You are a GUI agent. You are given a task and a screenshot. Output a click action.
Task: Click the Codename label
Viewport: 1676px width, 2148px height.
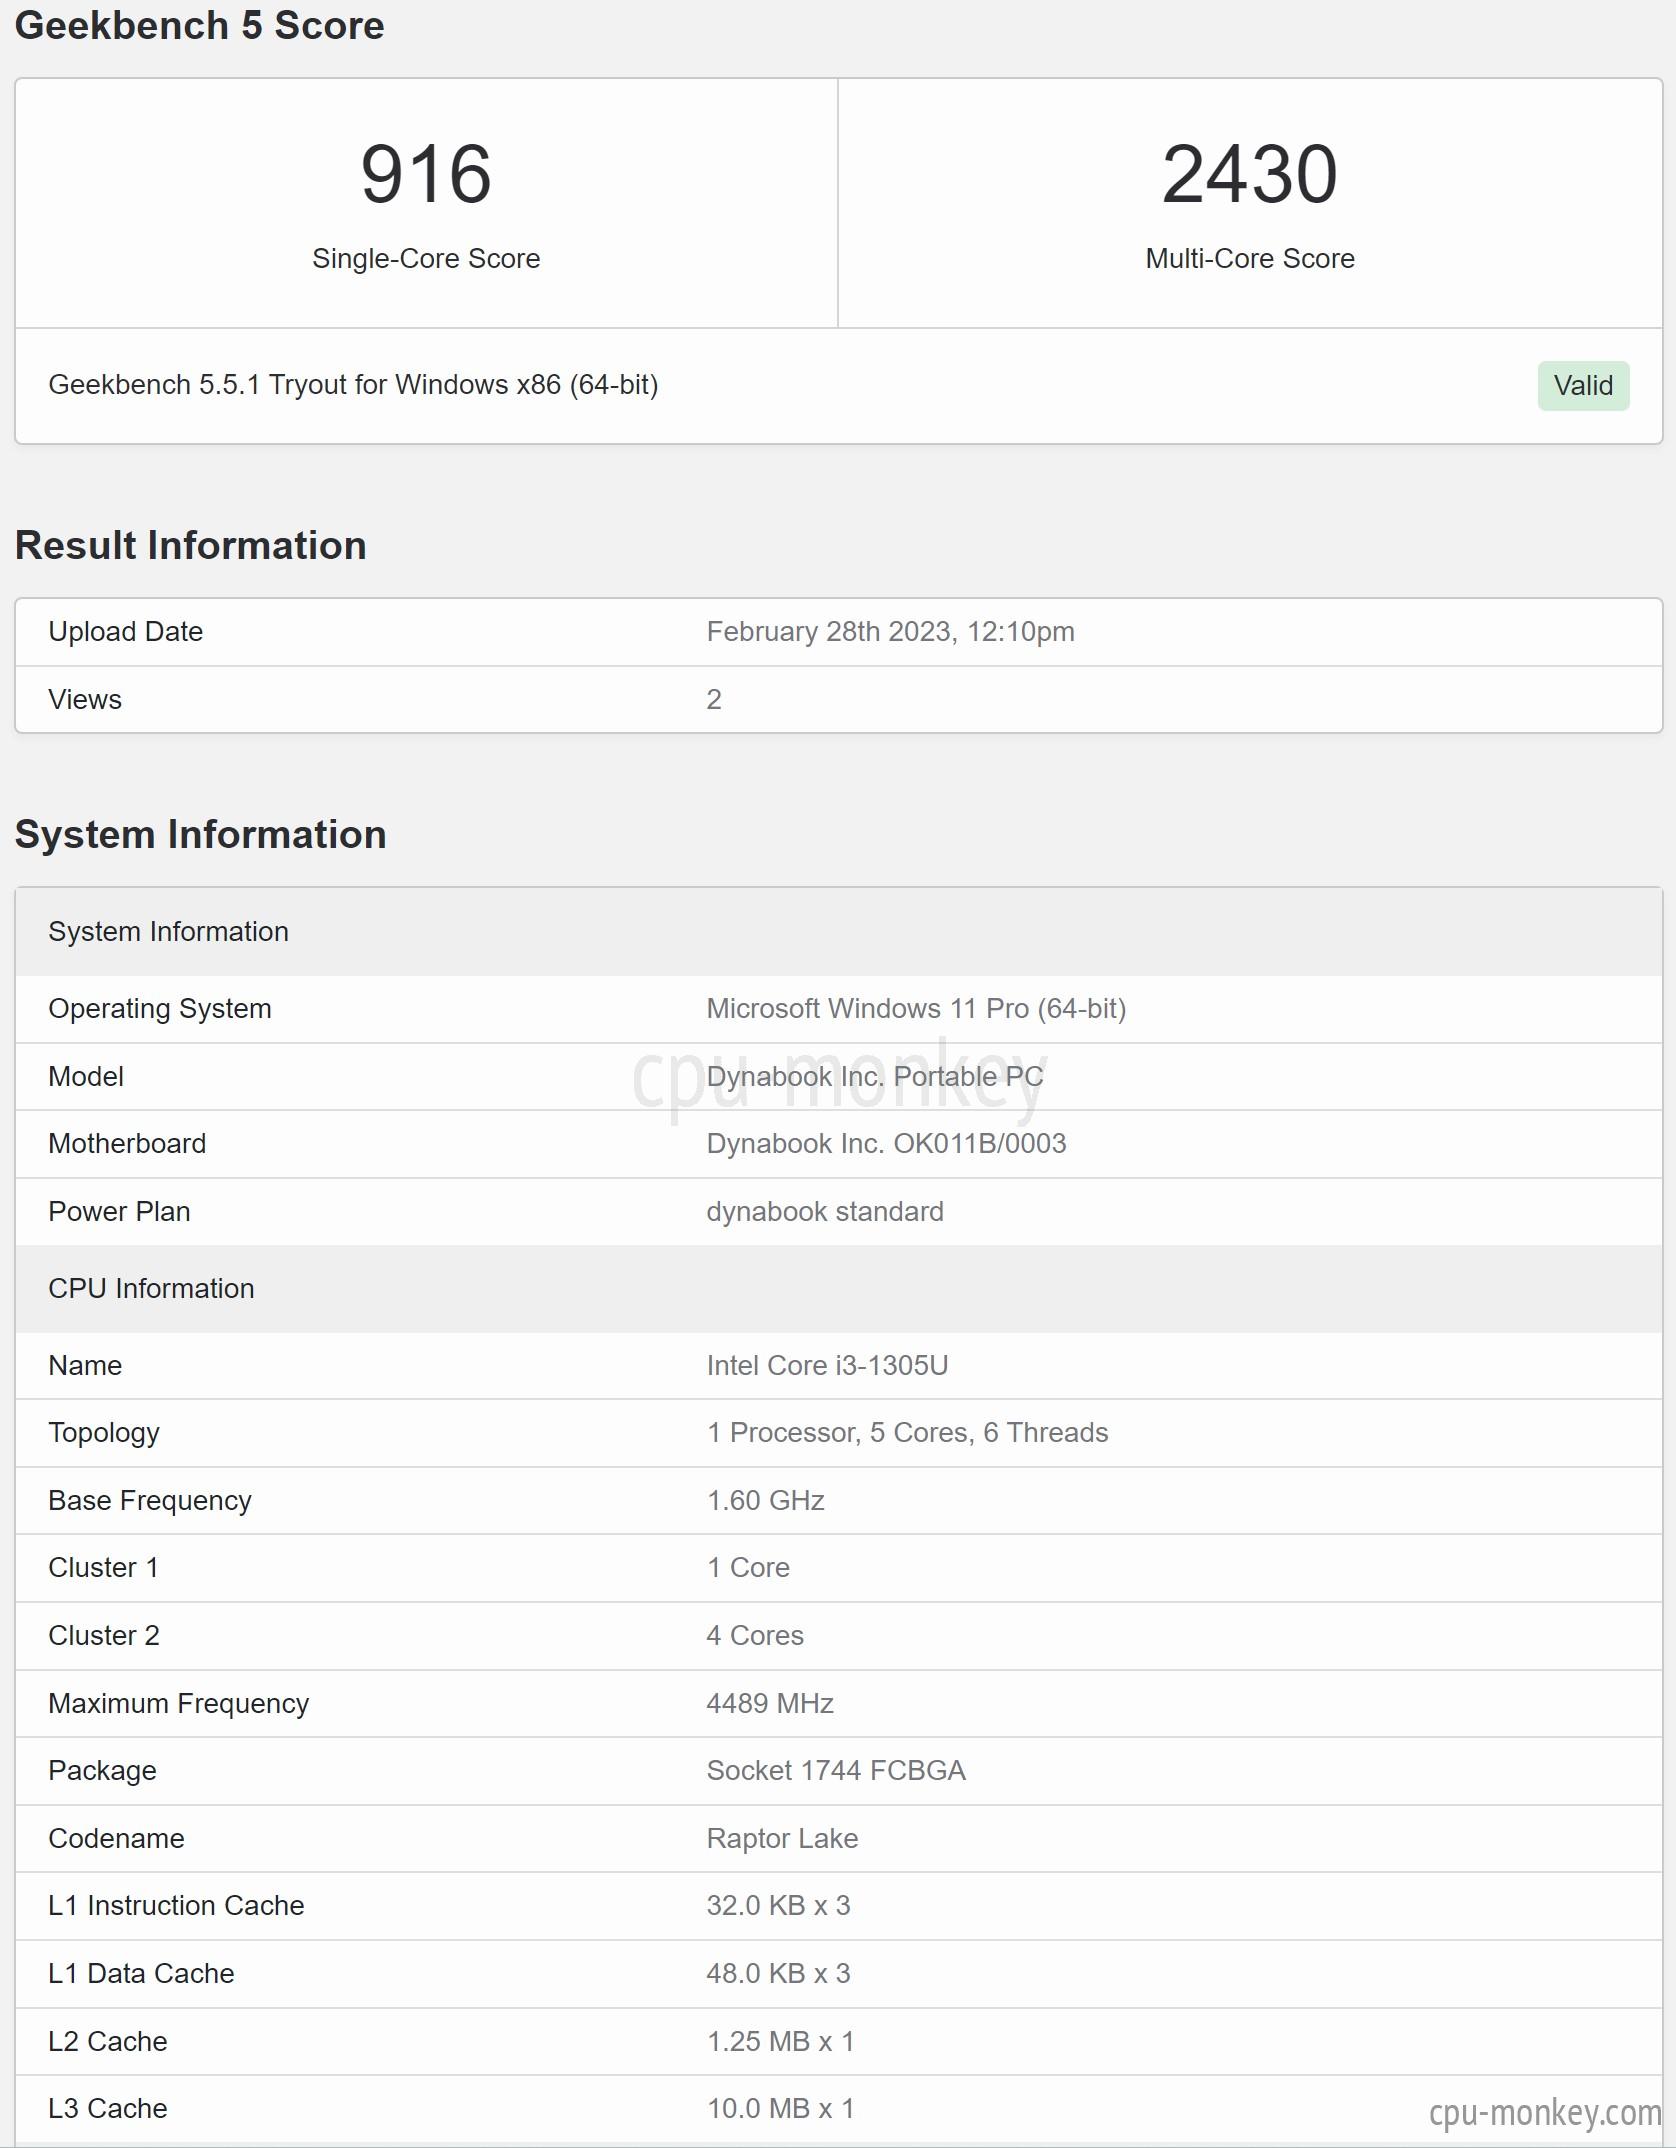116,1839
